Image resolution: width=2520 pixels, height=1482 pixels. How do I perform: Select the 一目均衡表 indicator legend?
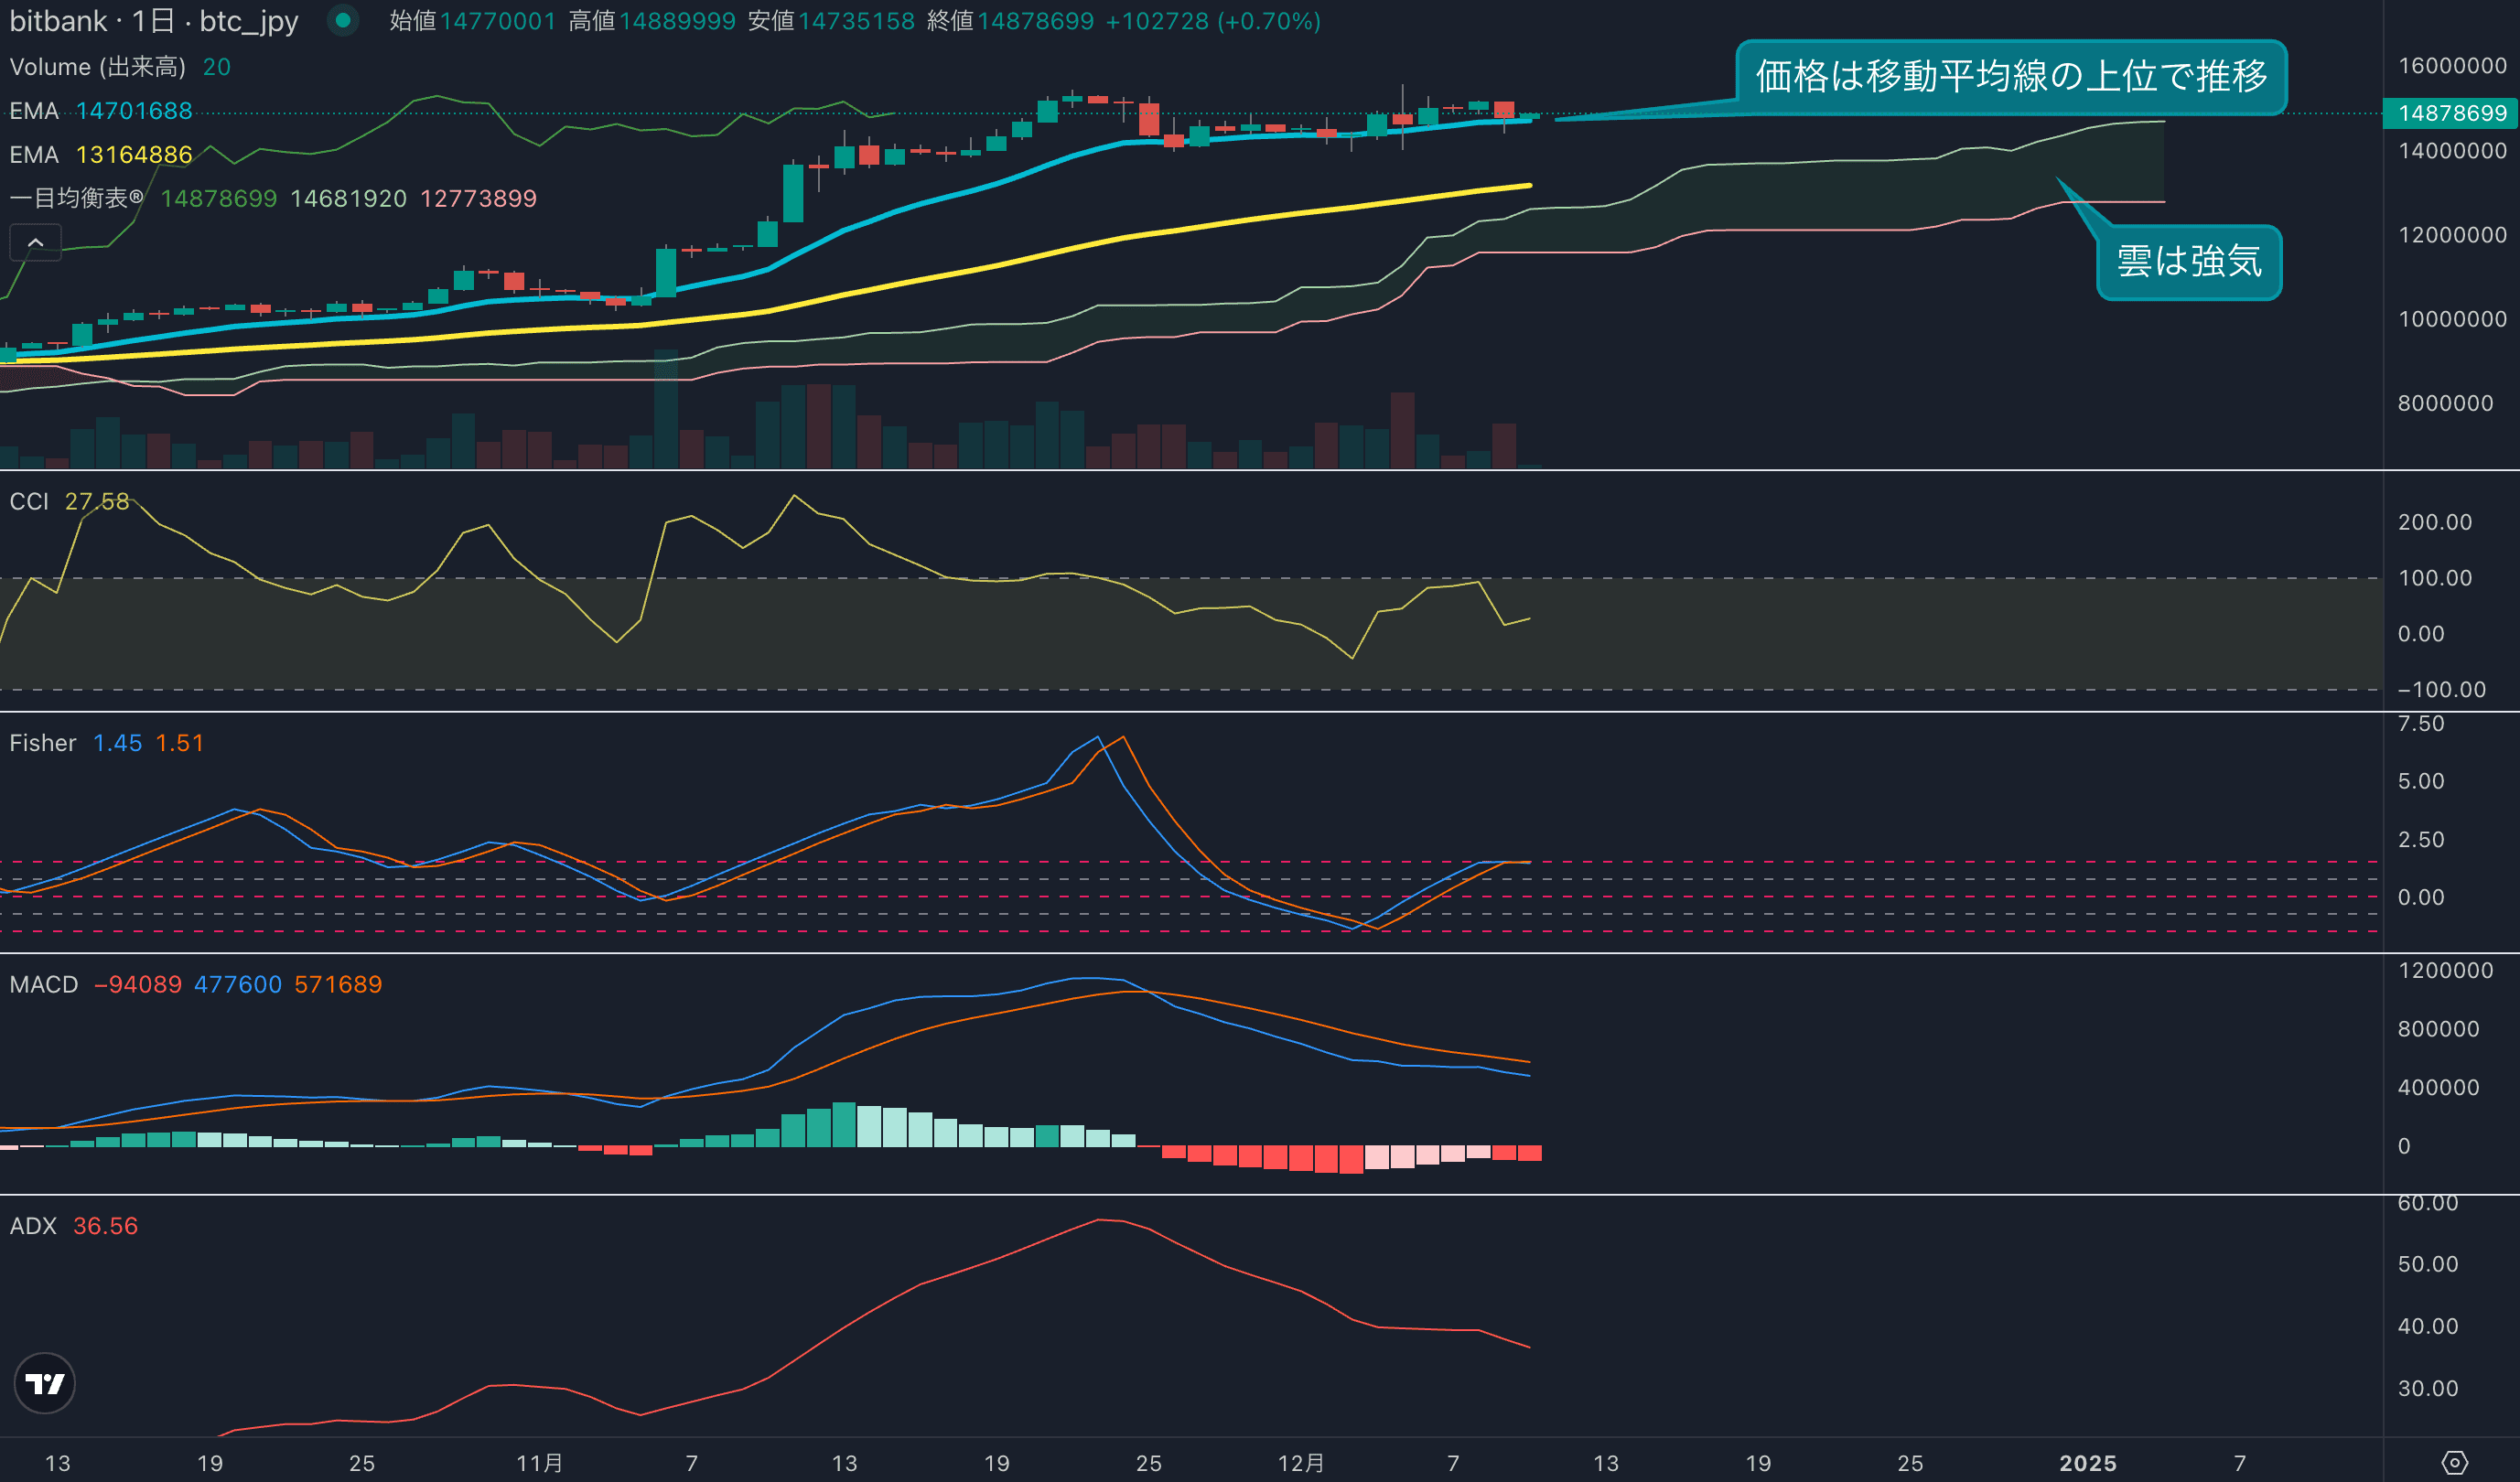tap(76, 198)
